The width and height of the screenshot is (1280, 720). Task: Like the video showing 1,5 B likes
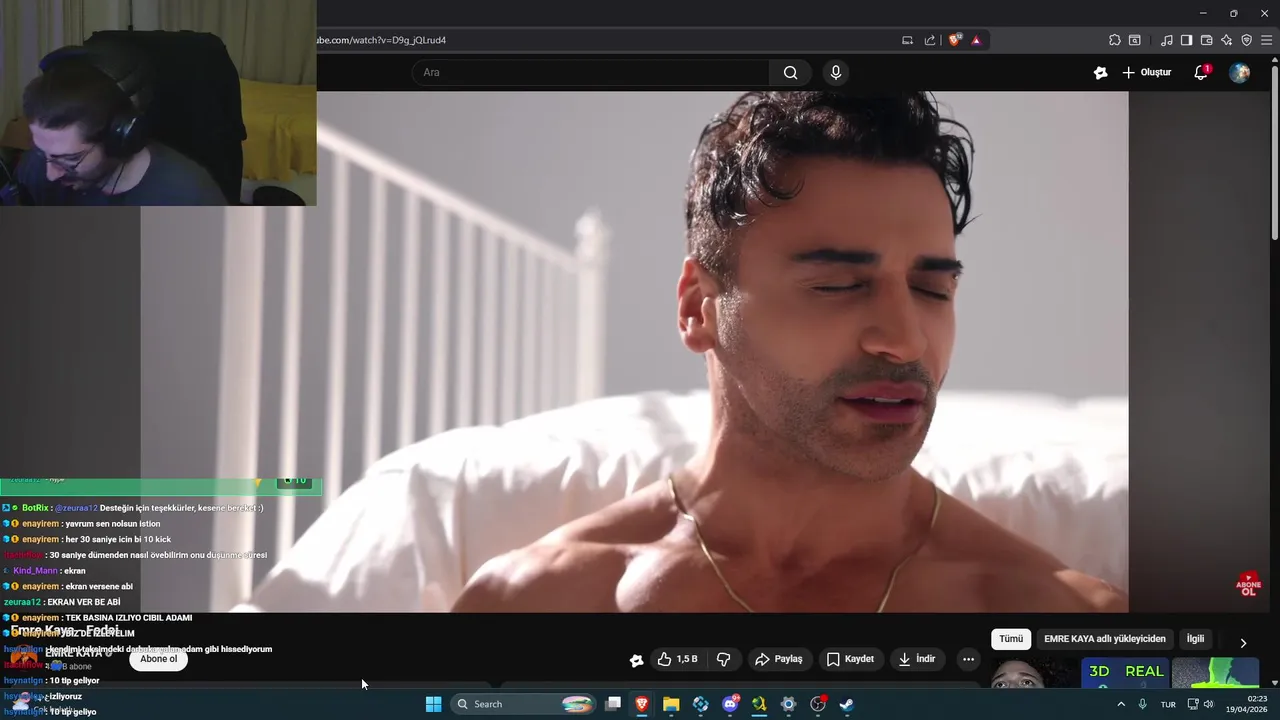(x=677, y=659)
